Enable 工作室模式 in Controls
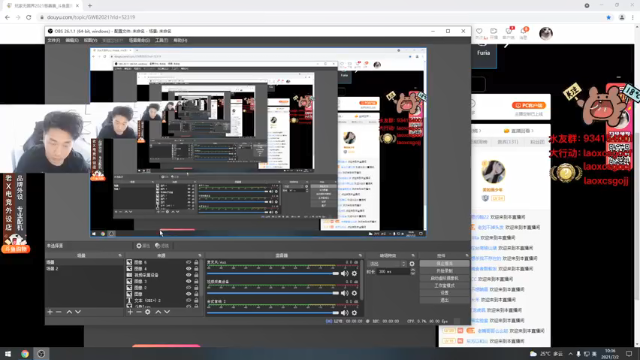This screenshot has width=640, height=360. tap(444, 286)
